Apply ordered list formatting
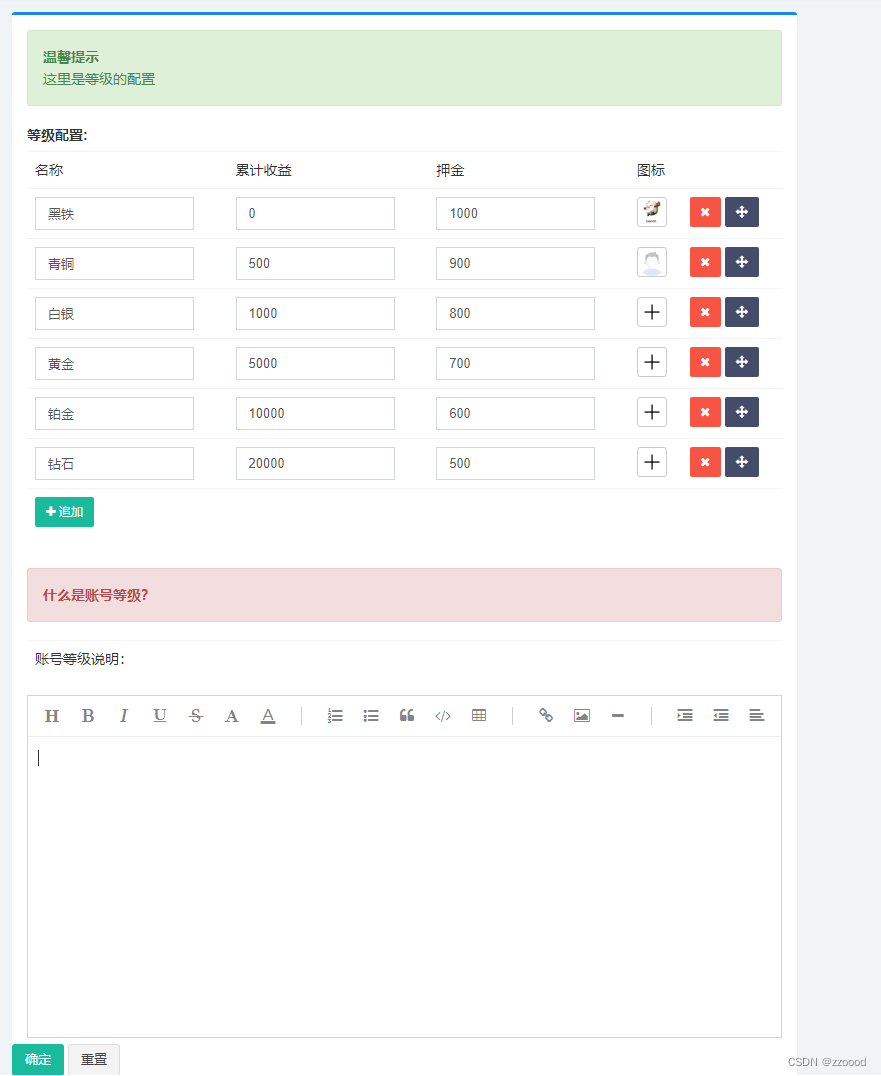 [x=335, y=715]
